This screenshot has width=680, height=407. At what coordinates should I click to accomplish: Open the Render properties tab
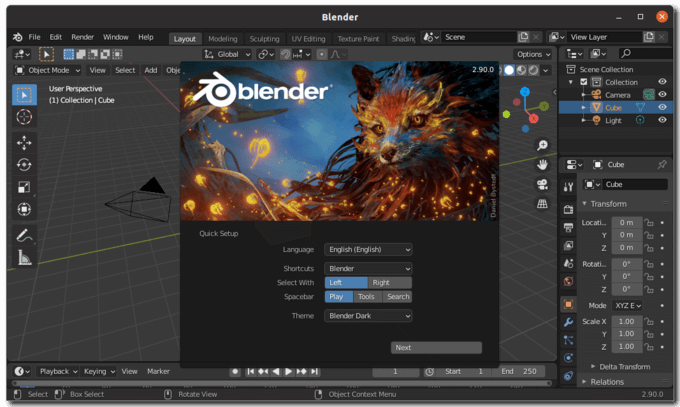coord(568,210)
